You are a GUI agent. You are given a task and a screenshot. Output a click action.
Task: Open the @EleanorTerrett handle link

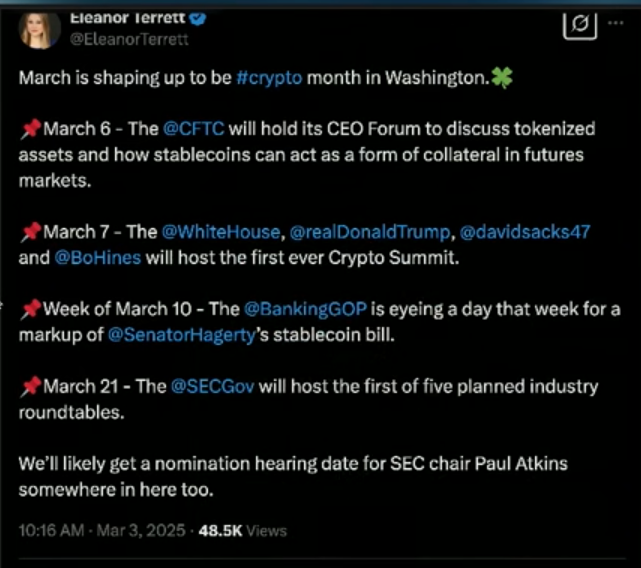[130, 40]
